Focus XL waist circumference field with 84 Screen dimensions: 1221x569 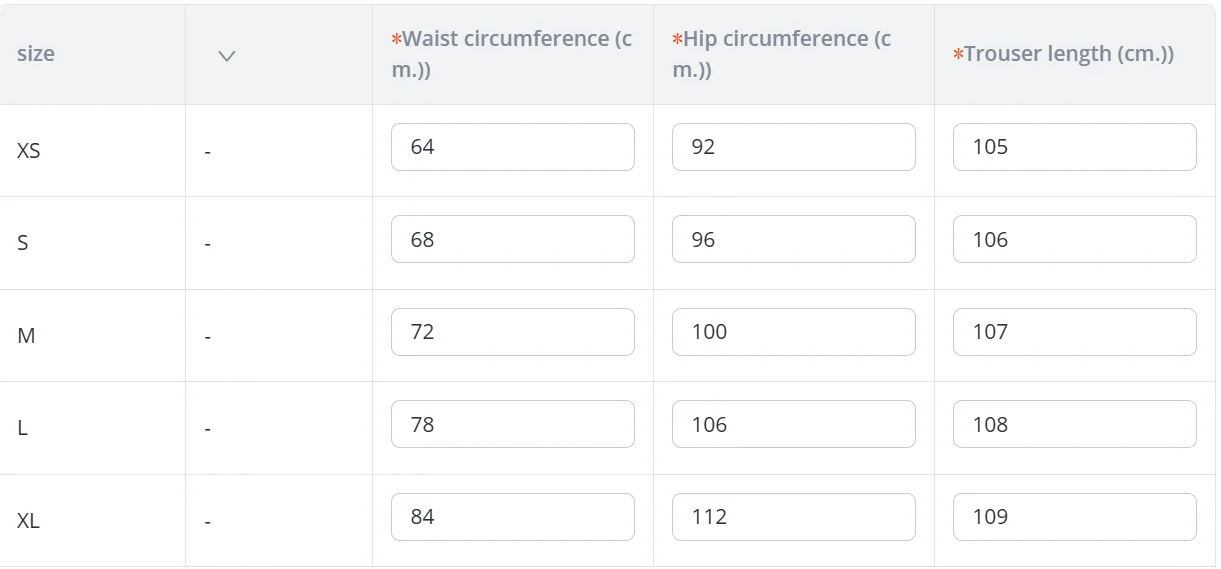[512, 517]
